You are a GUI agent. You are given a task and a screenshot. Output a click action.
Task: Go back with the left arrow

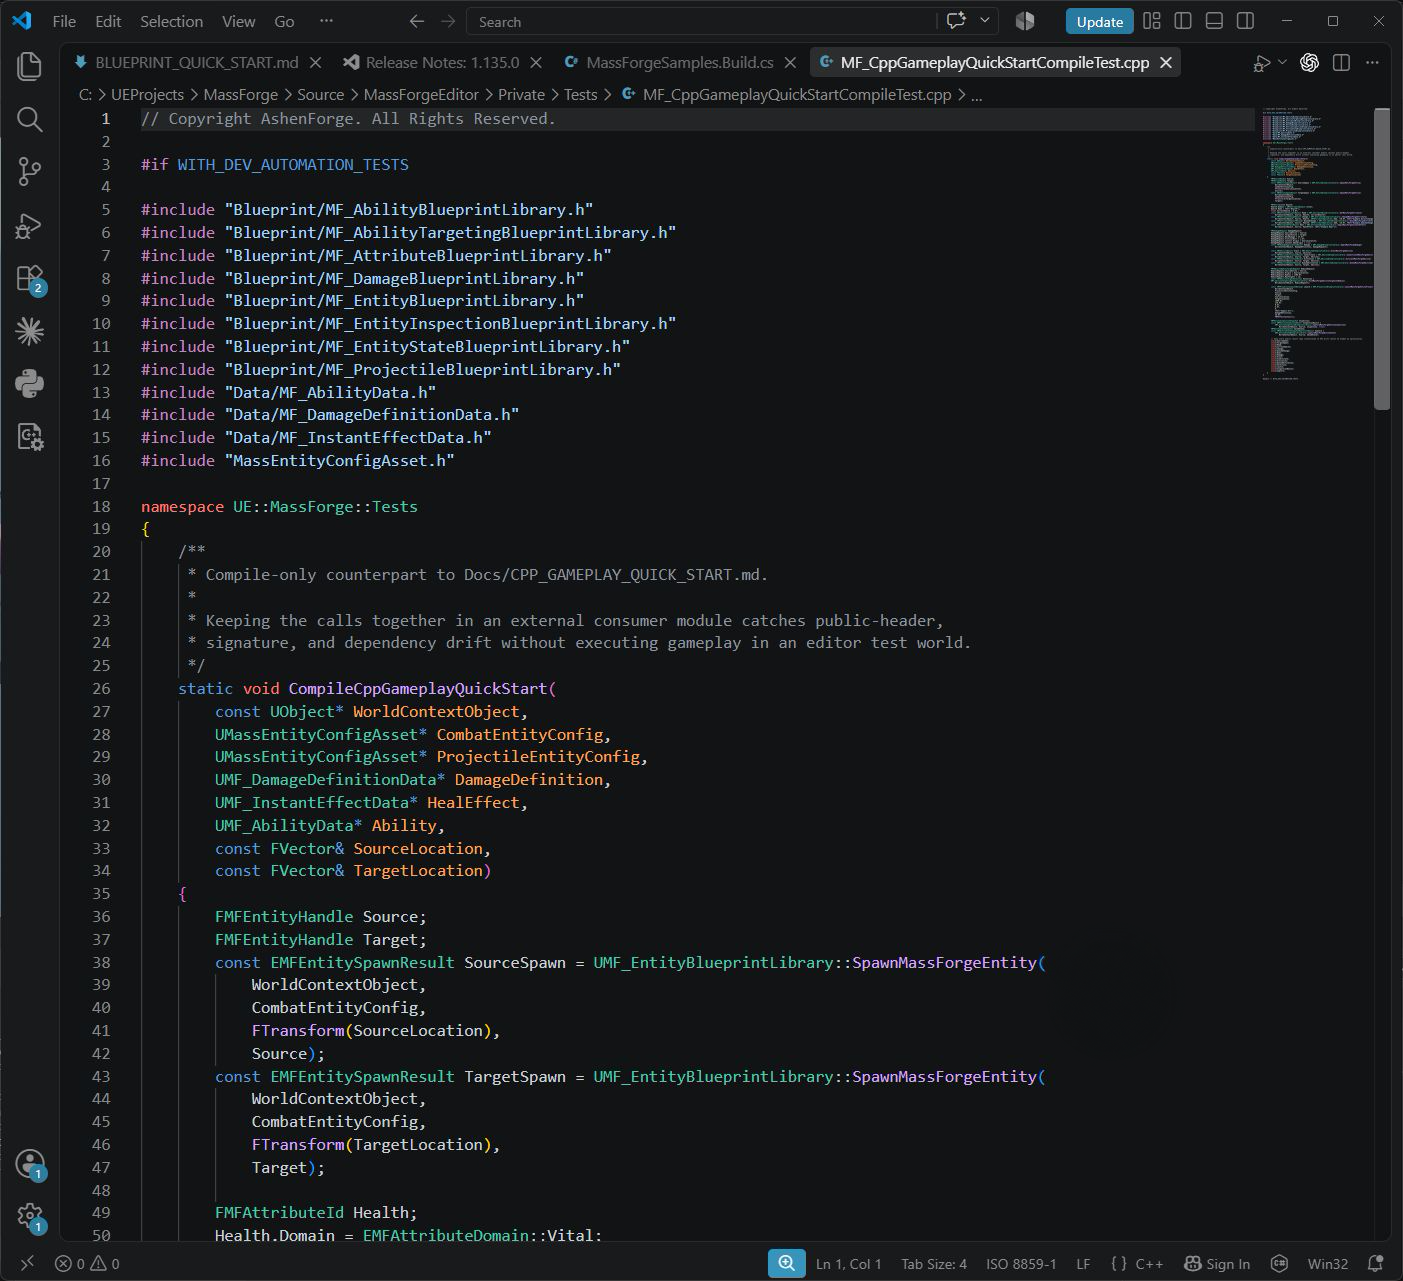(x=417, y=21)
